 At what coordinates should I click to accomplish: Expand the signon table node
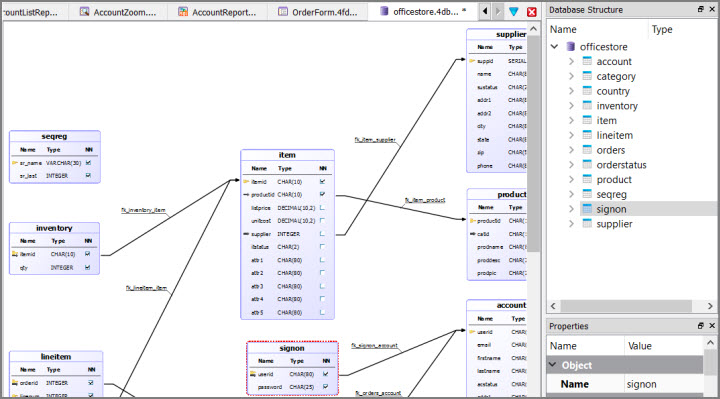[571, 208]
